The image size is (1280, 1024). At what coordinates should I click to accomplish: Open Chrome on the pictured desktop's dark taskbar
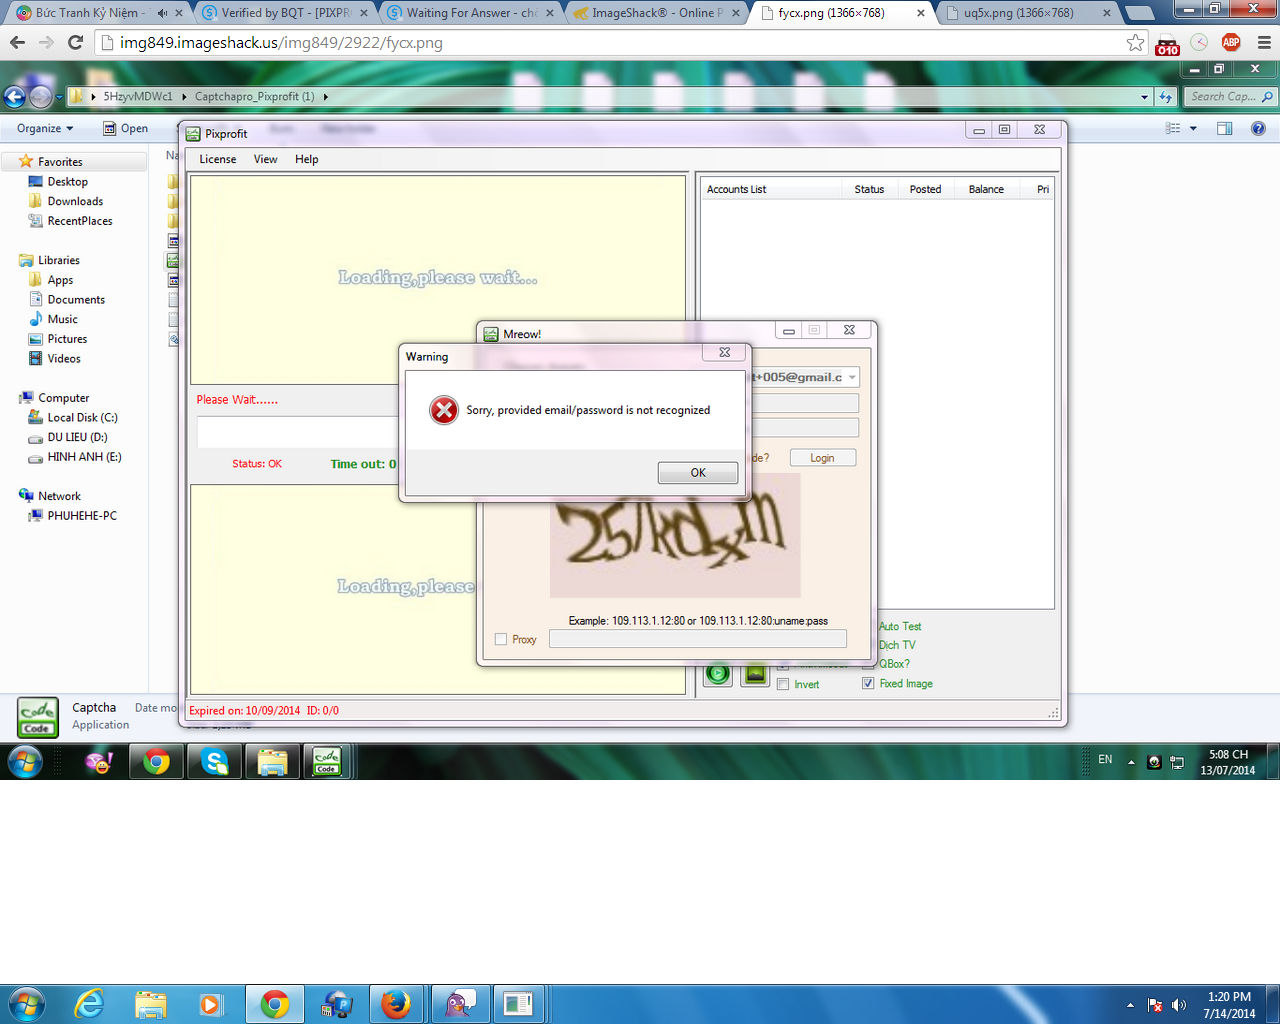click(x=156, y=762)
